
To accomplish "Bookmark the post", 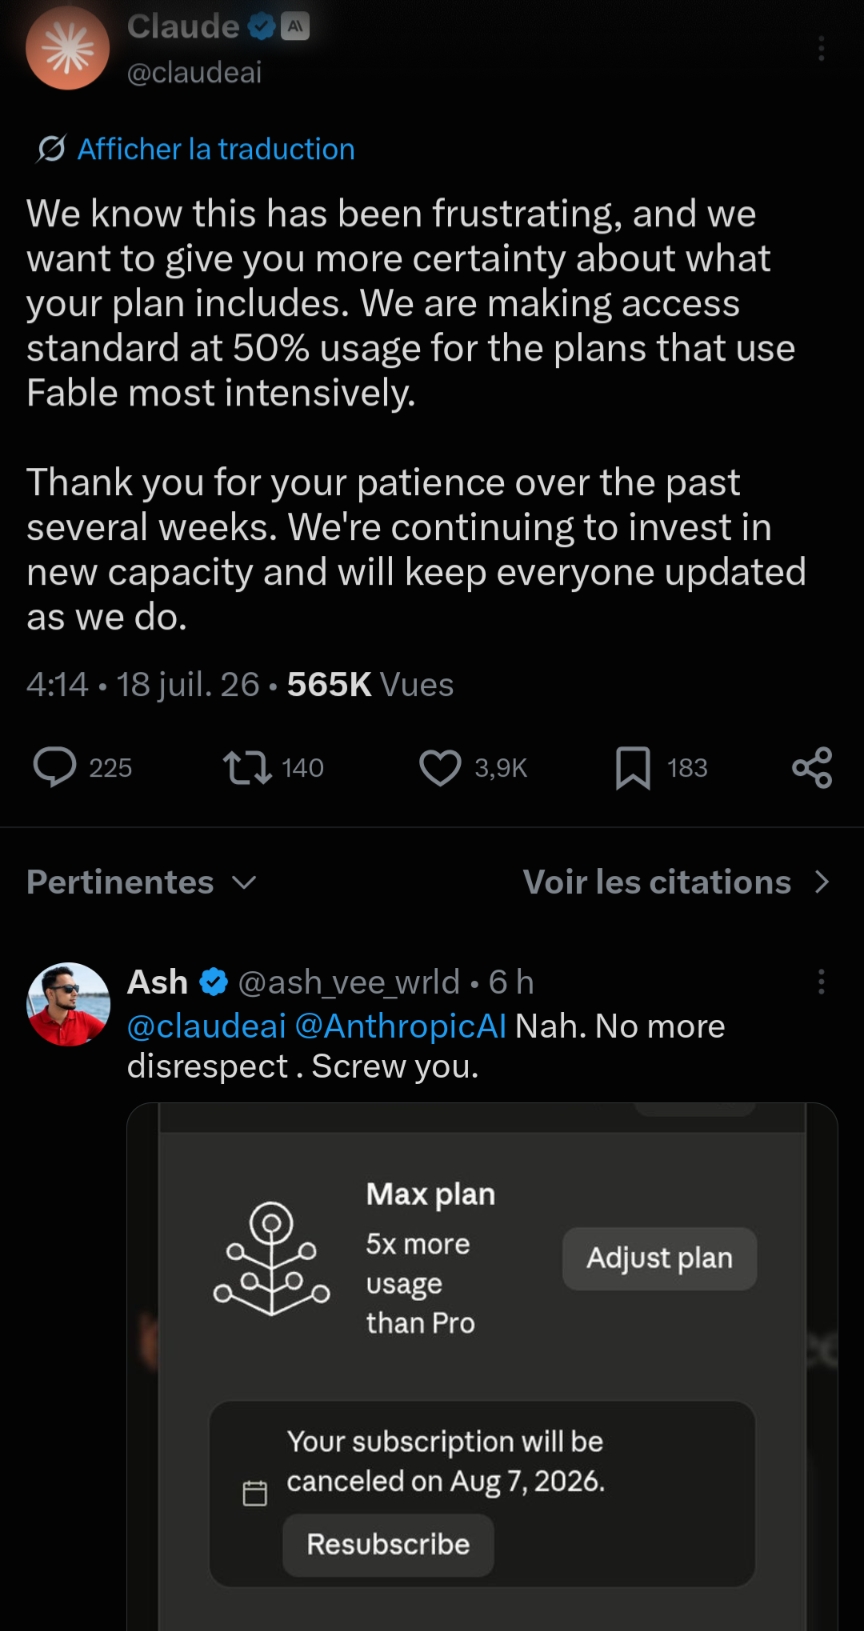I will (633, 767).
